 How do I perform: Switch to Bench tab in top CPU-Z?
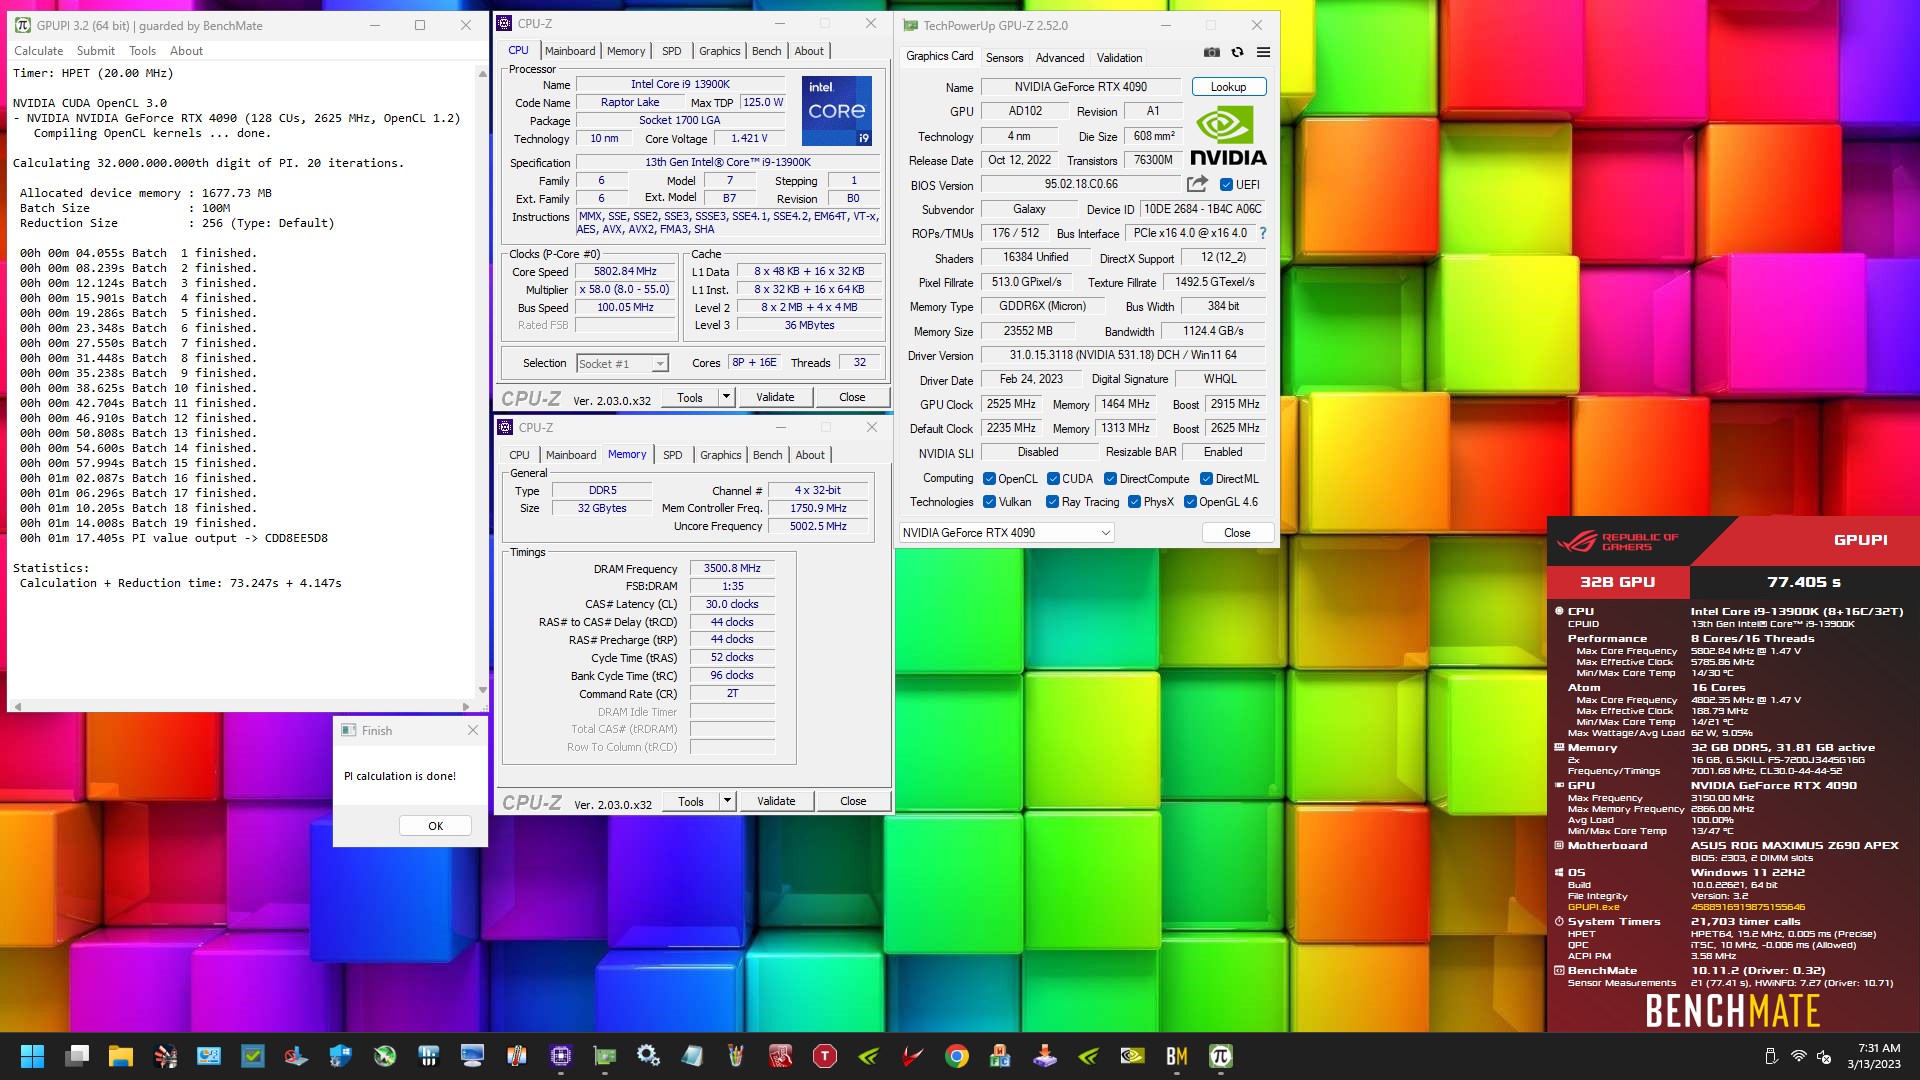767,51
